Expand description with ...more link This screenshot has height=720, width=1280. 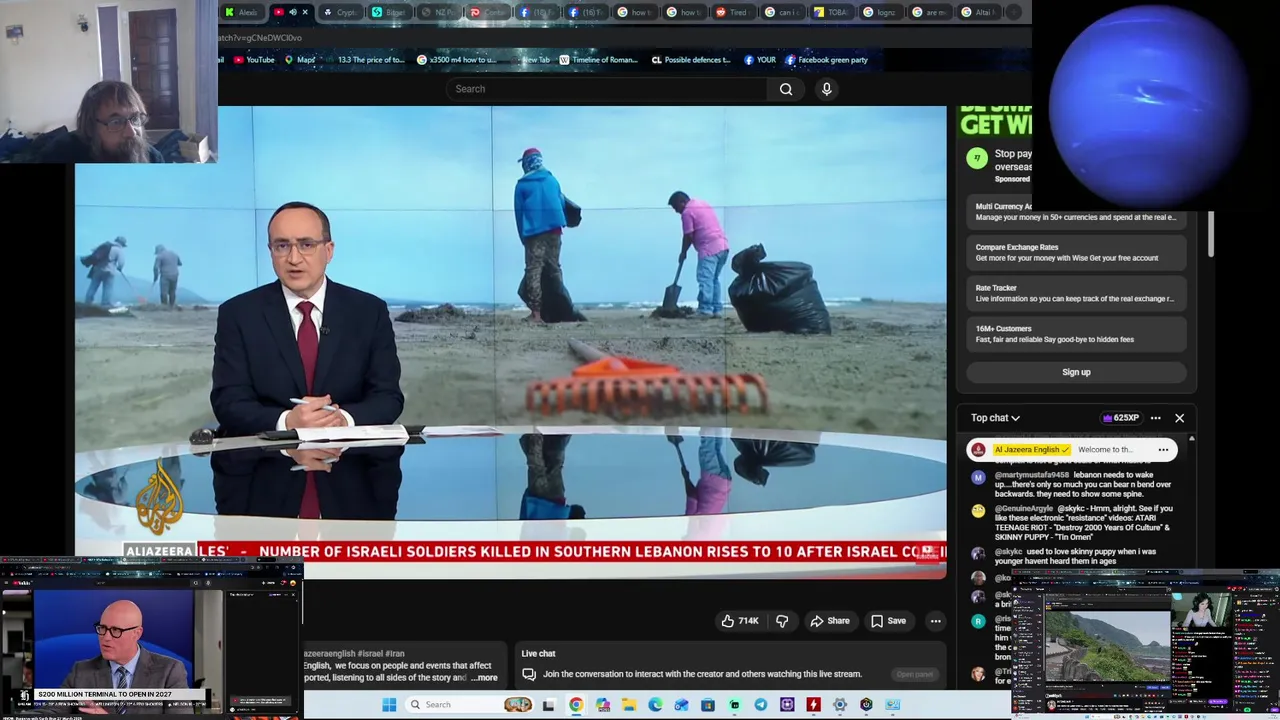(484, 678)
